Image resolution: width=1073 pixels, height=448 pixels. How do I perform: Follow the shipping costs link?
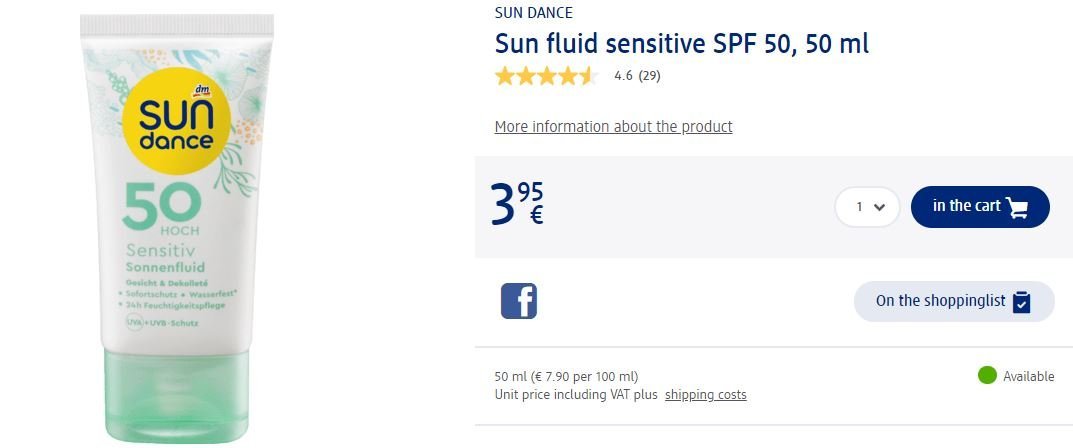(705, 395)
